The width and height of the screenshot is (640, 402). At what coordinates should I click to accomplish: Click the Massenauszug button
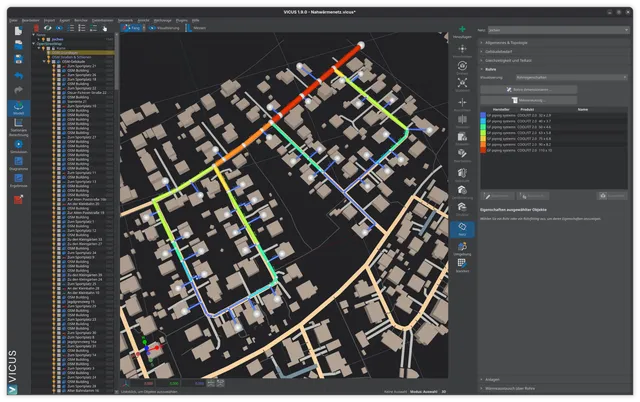pos(529,100)
